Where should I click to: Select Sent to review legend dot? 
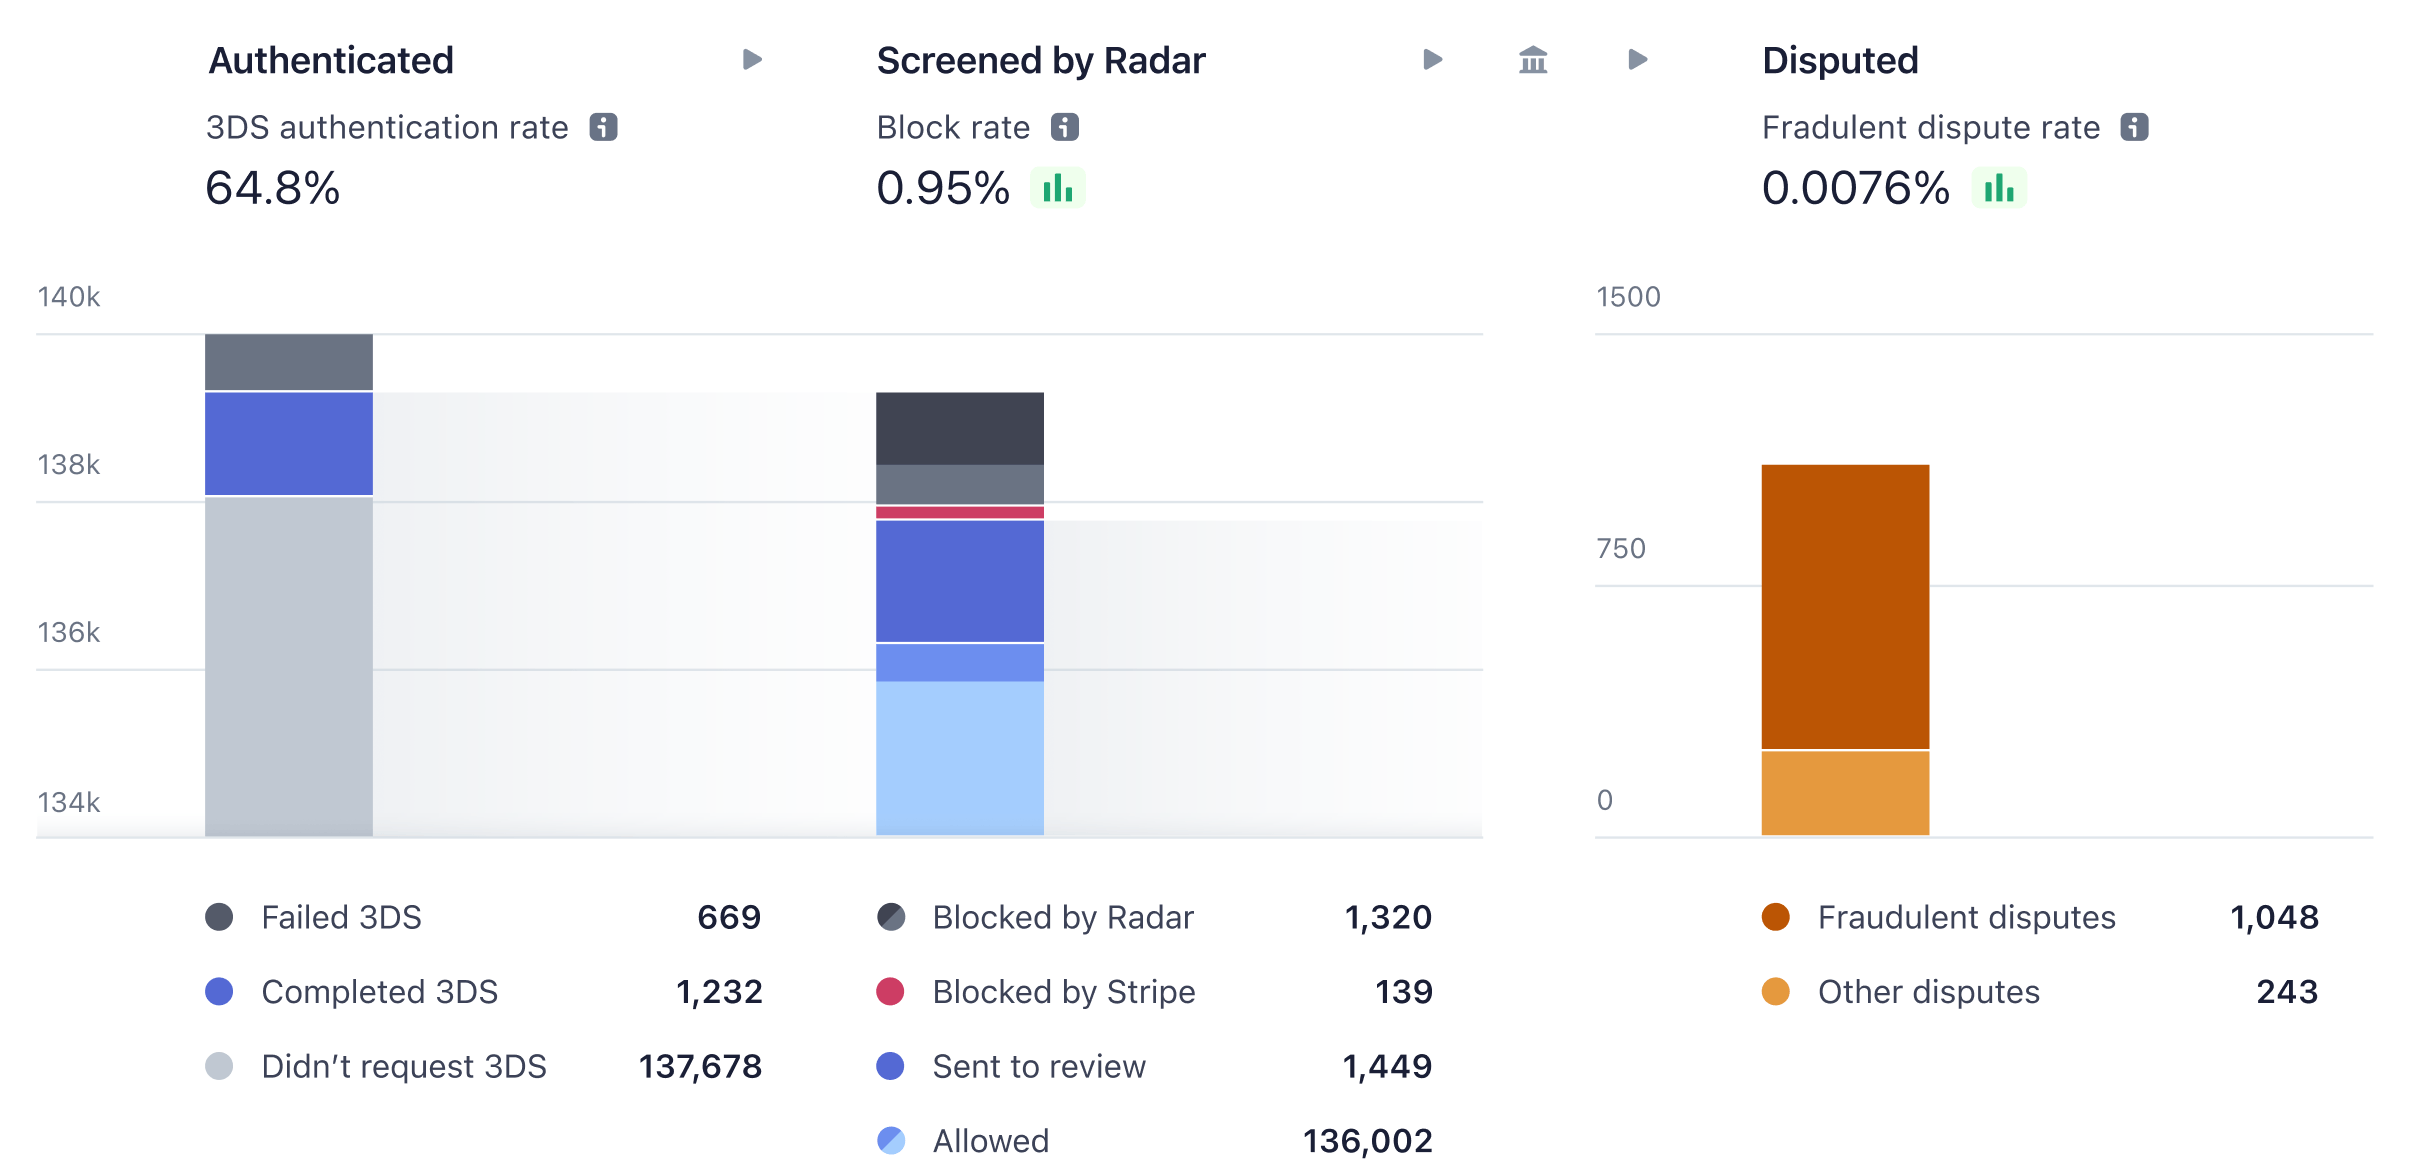891,1066
